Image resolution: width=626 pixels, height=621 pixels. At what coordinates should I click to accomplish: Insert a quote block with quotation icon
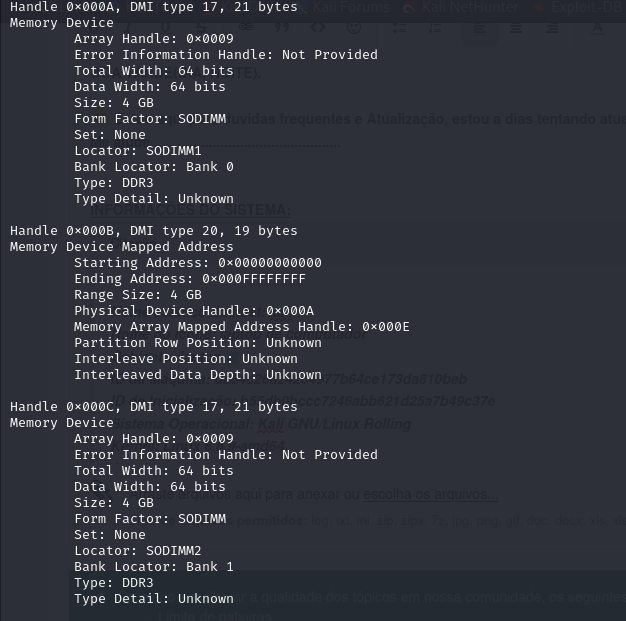point(282,28)
